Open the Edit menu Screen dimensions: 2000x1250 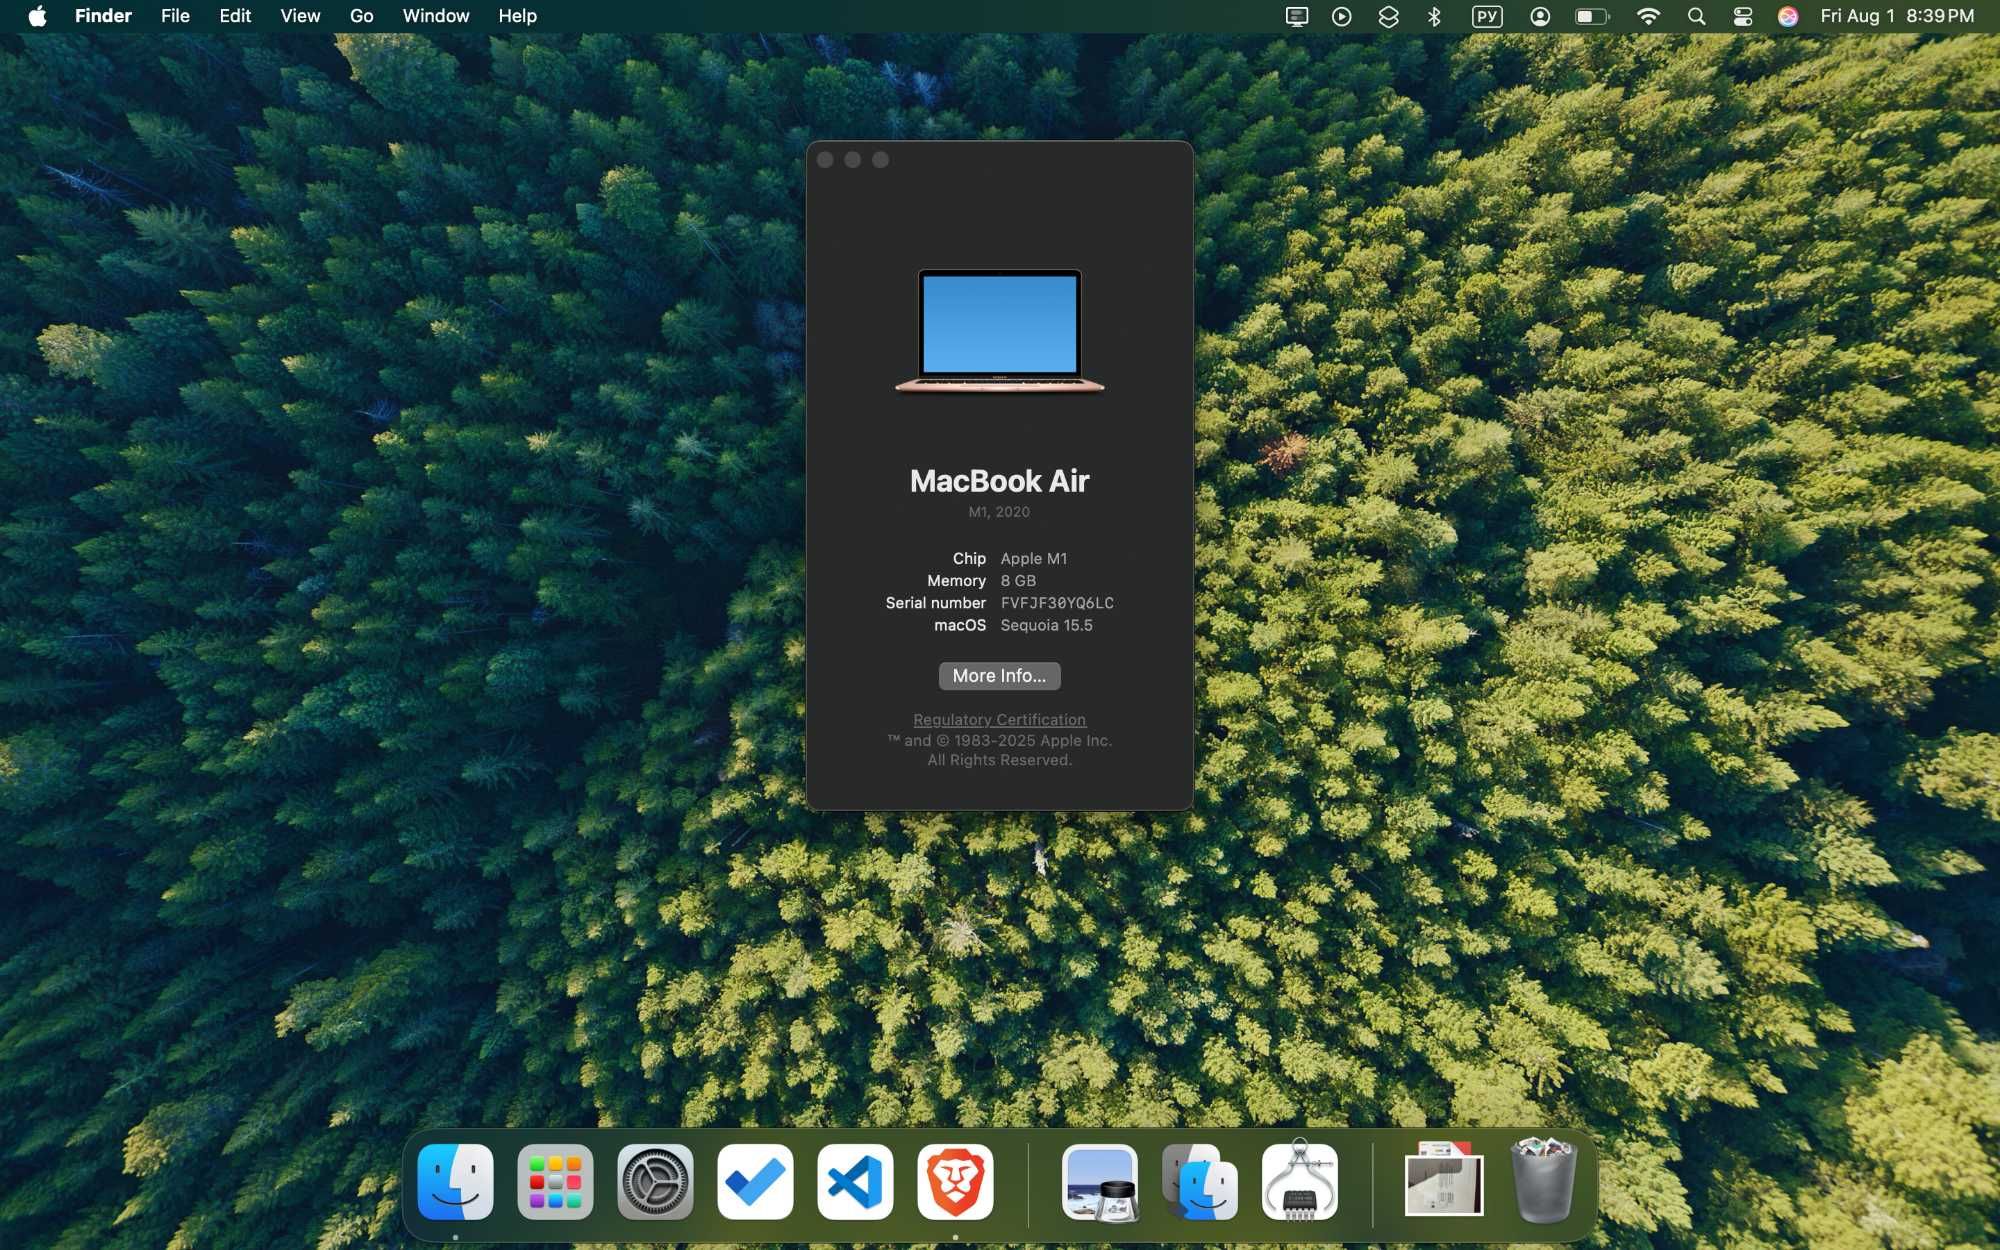(235, 16)
